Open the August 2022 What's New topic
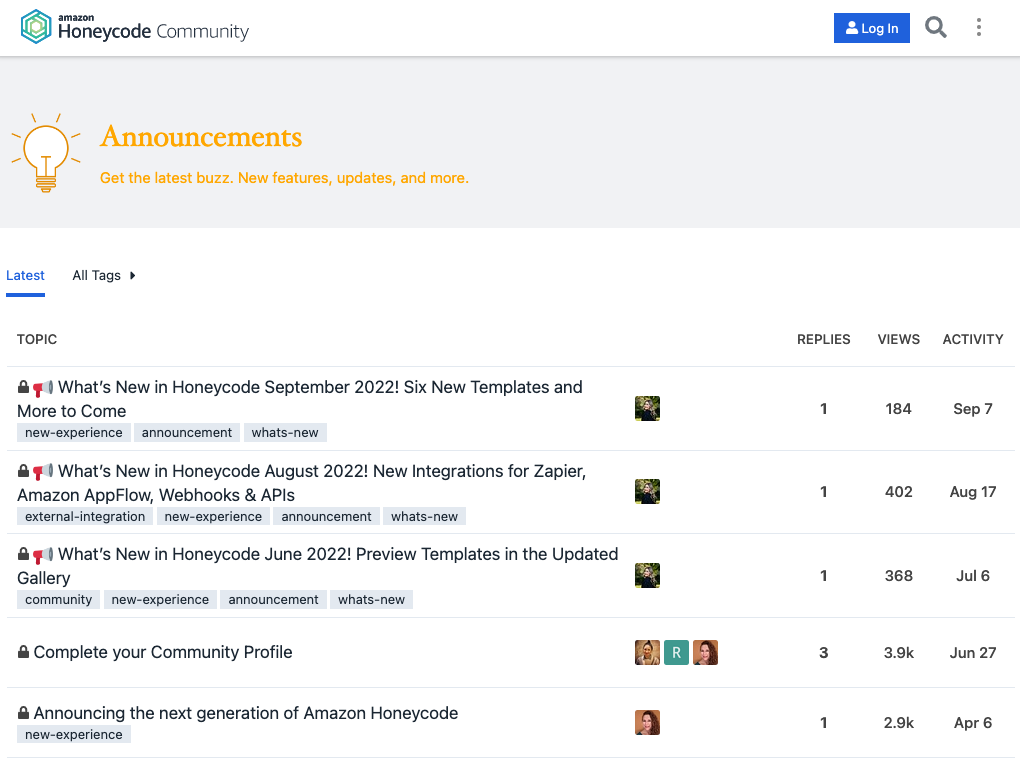 pyautogui.click(x=302, y=483)
